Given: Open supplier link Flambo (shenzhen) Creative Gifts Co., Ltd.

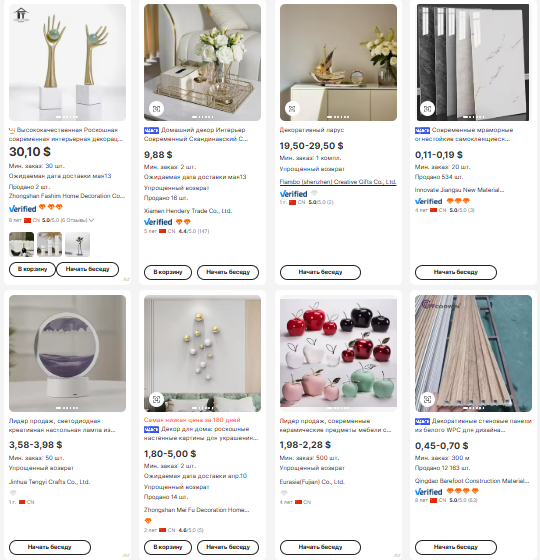Looking at the screenshot, I should [338, 182].
